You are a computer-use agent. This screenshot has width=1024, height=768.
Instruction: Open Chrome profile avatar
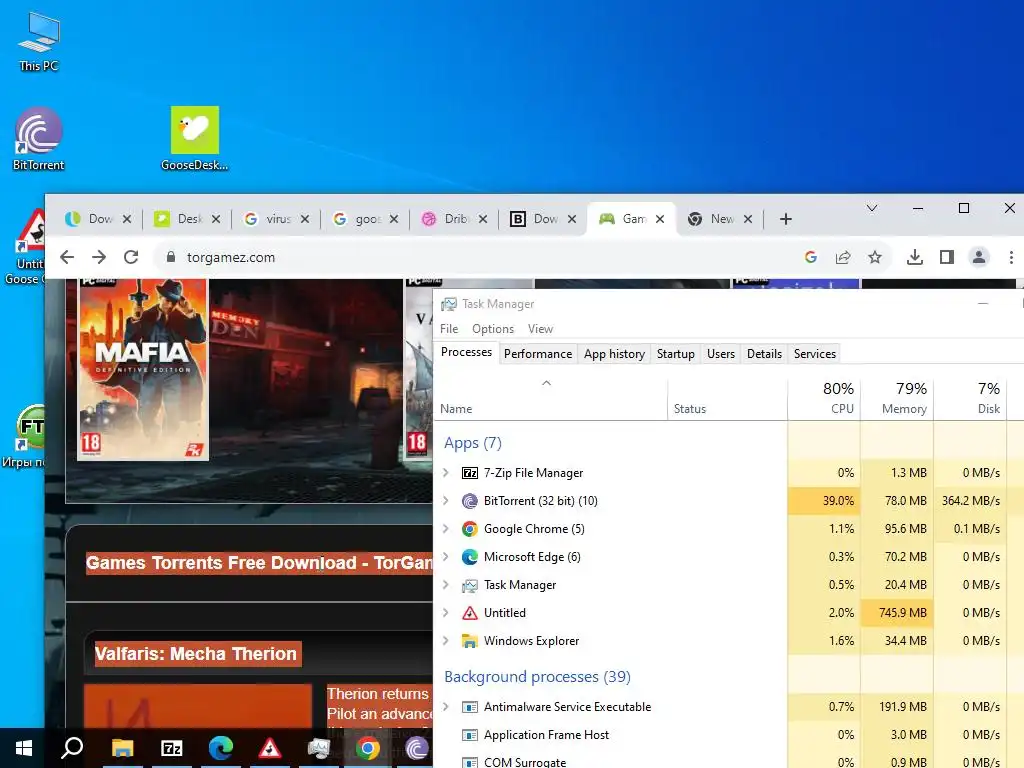[979, 257]
